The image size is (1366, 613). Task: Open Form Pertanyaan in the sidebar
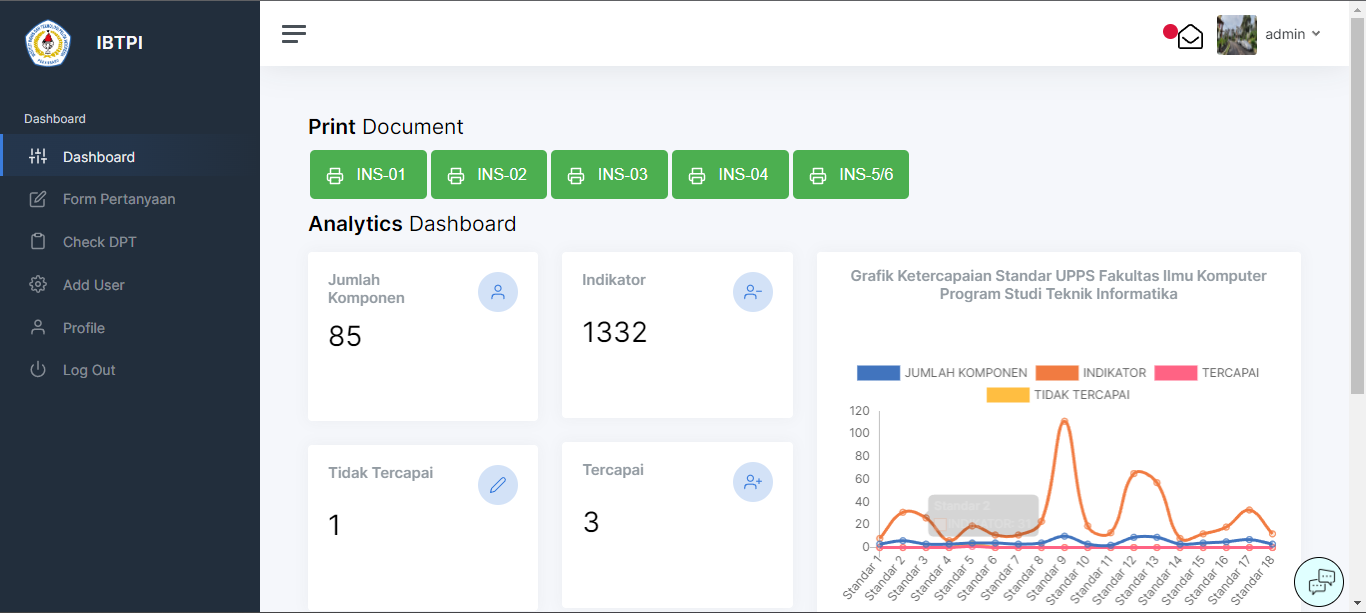click(118, 199)
